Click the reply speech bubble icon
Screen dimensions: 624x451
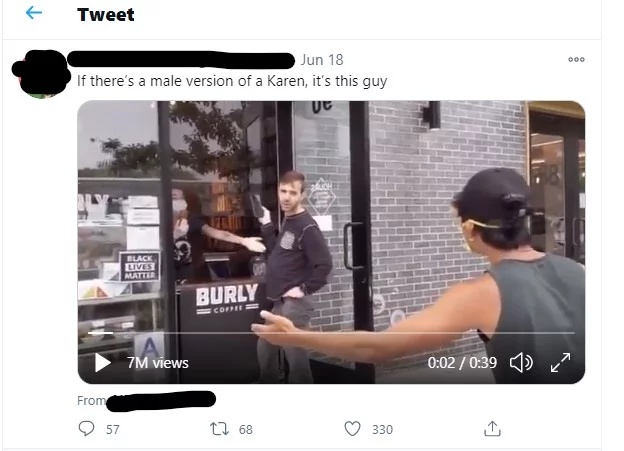pyautogui.click(x=86, y=429)
